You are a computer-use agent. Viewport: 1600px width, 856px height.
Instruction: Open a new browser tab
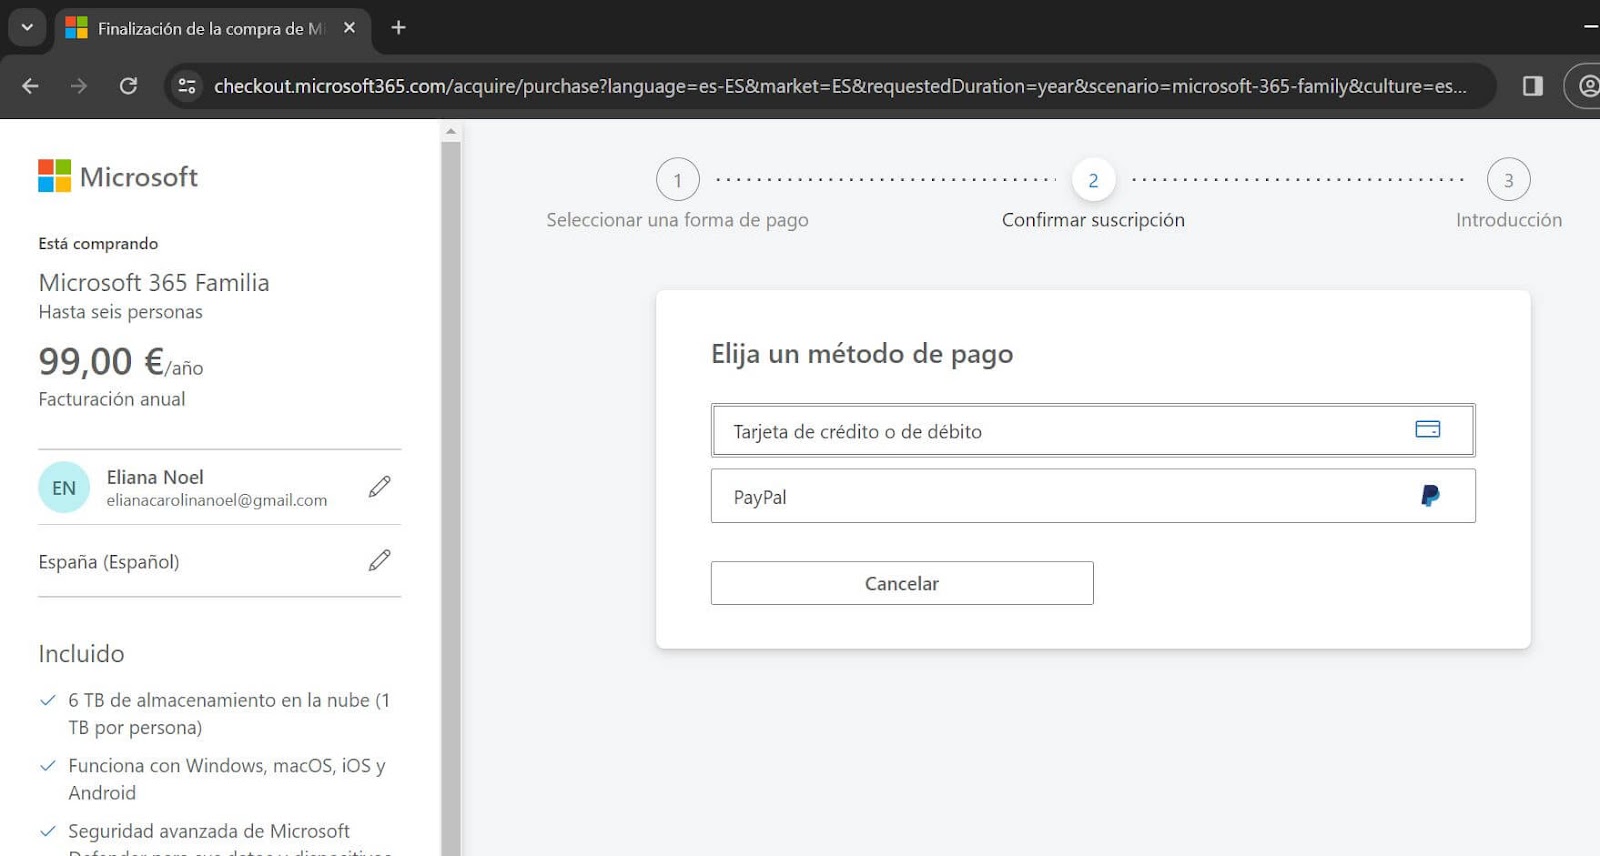click(x=398, y=28)
